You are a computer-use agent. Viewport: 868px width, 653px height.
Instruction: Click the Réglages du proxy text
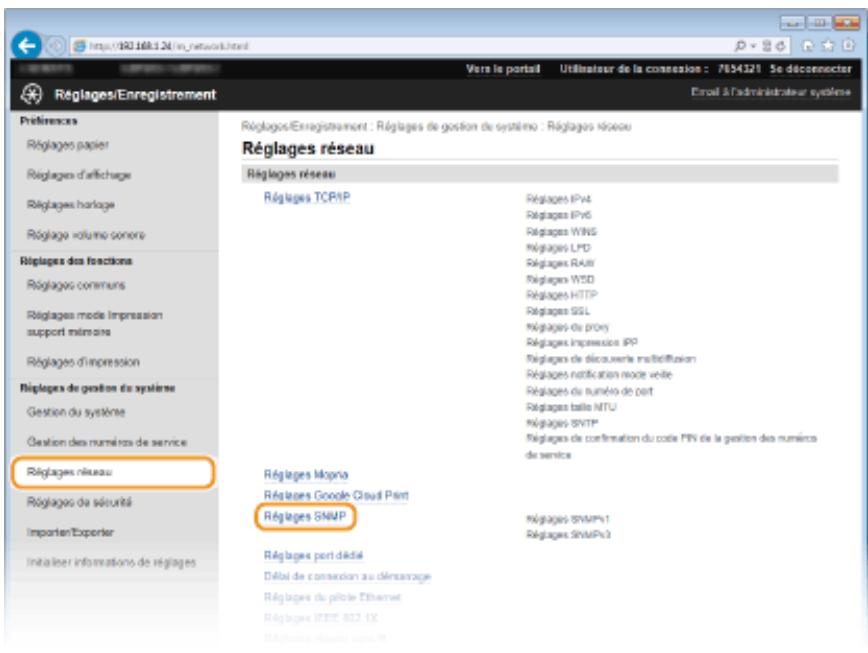pyautogui.click(x=567, y=327)
